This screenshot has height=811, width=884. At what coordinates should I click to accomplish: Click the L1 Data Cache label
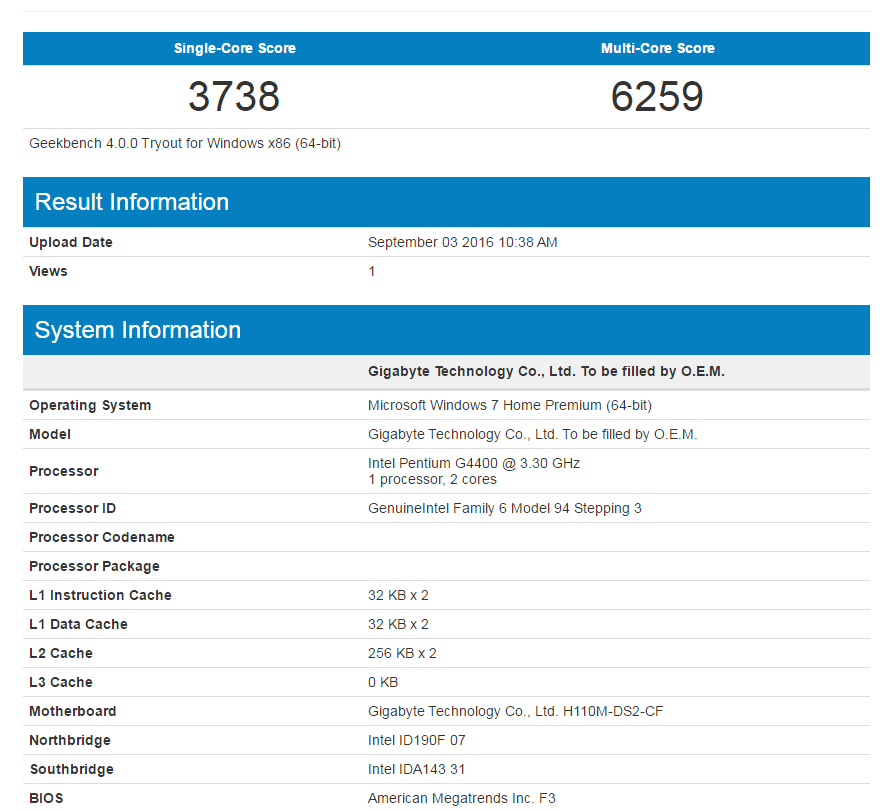coord(78,624)
